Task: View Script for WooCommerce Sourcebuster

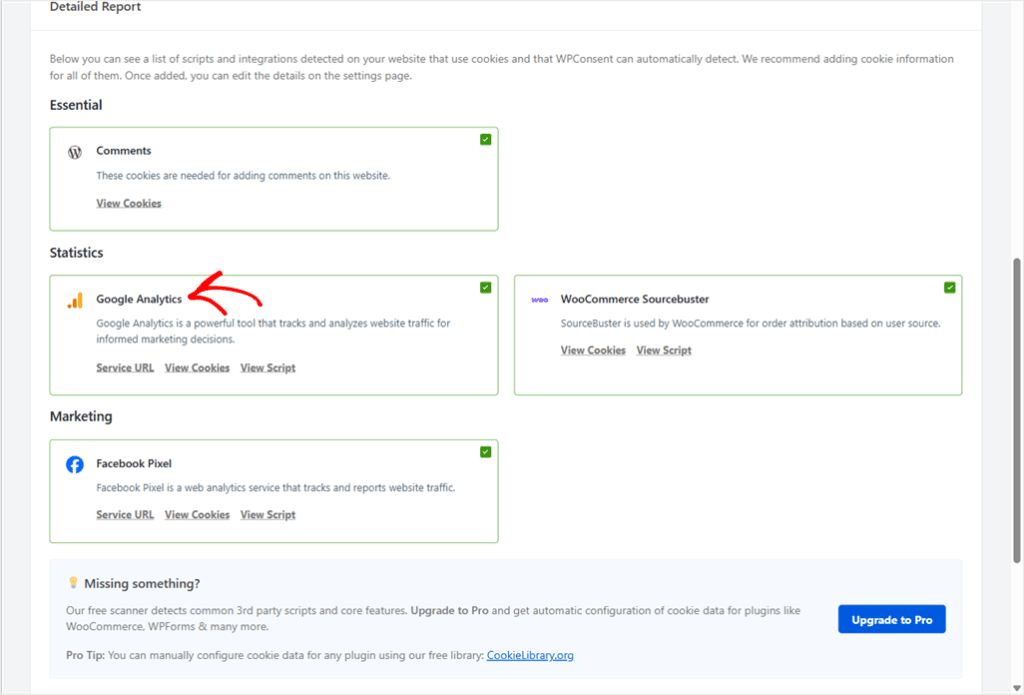Action: coord(664,350)
